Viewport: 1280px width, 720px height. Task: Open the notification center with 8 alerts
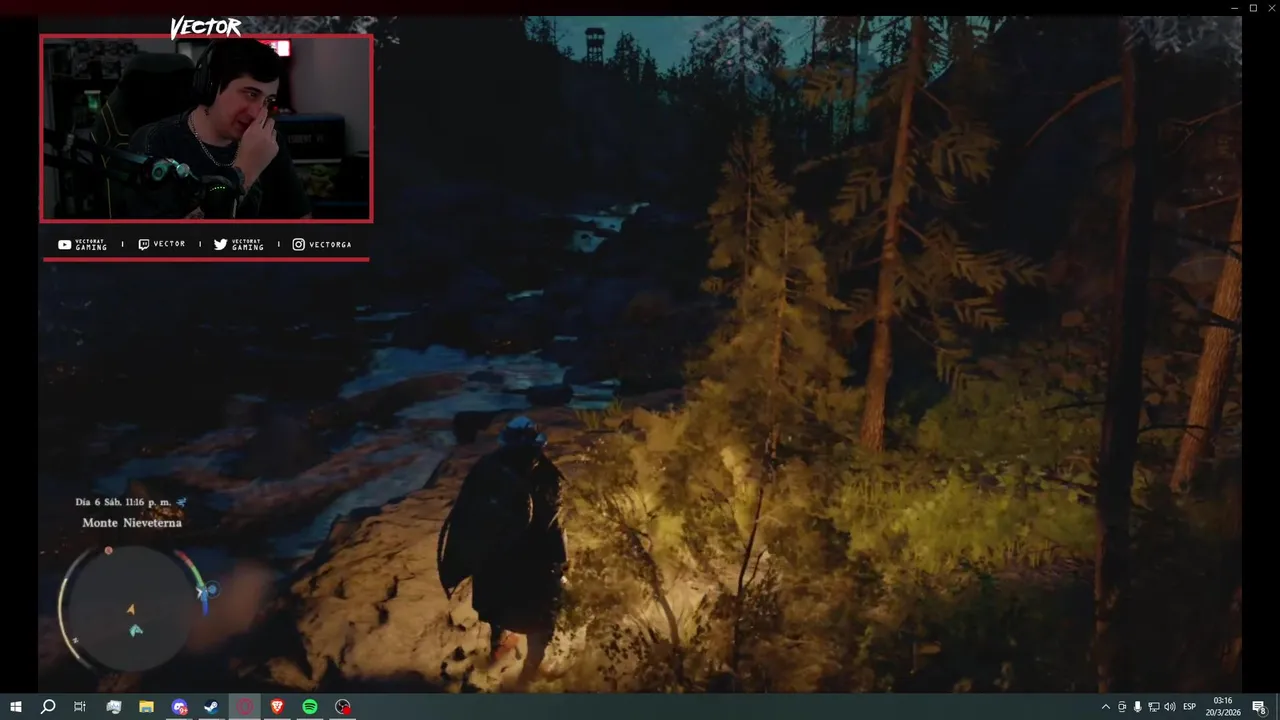click(x=1259, y=707)
